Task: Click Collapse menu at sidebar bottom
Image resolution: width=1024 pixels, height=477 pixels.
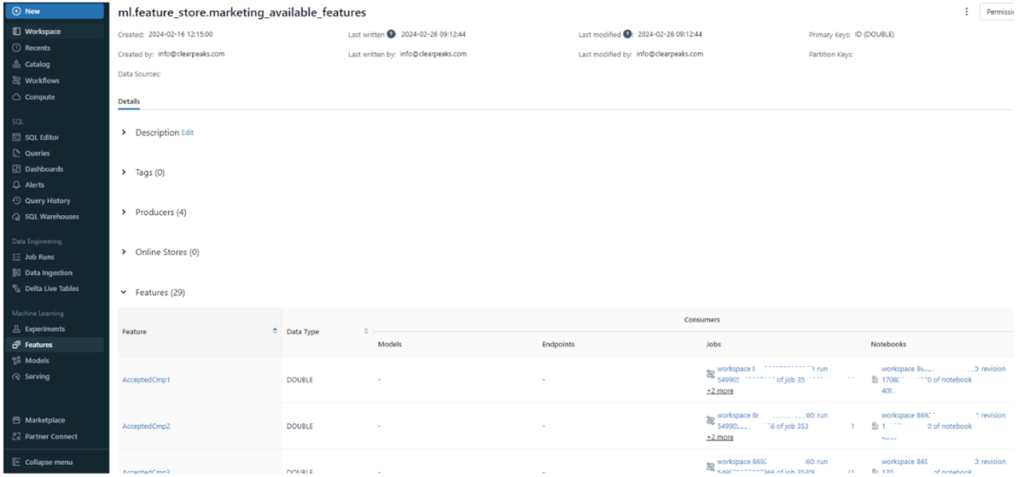Action: [48, 462]
